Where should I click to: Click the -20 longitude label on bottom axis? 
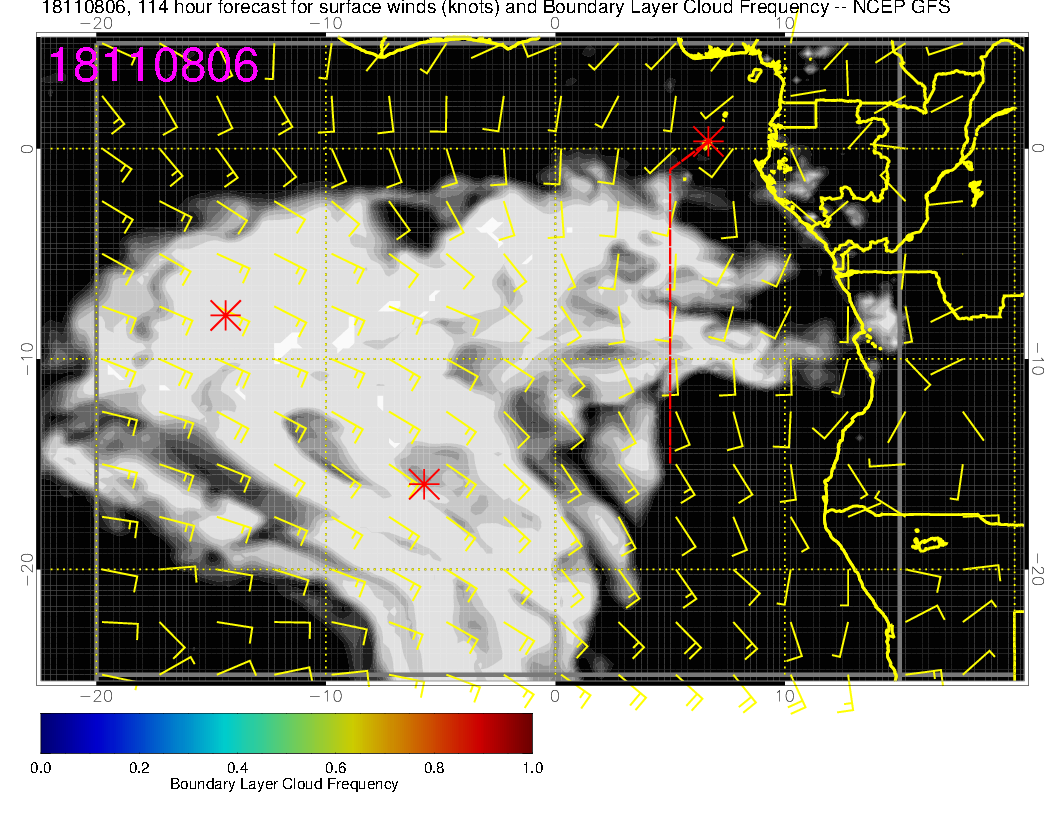(96, 696)
